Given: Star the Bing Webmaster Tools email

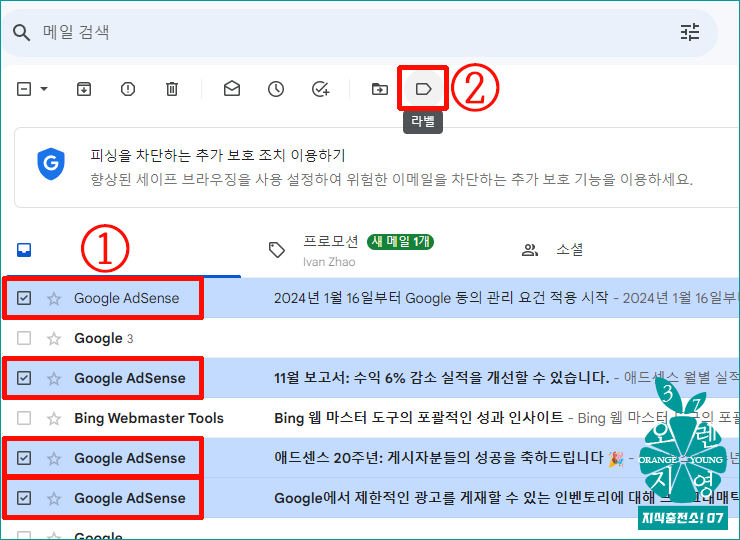Looking at the screenshot, I should 54,419.
